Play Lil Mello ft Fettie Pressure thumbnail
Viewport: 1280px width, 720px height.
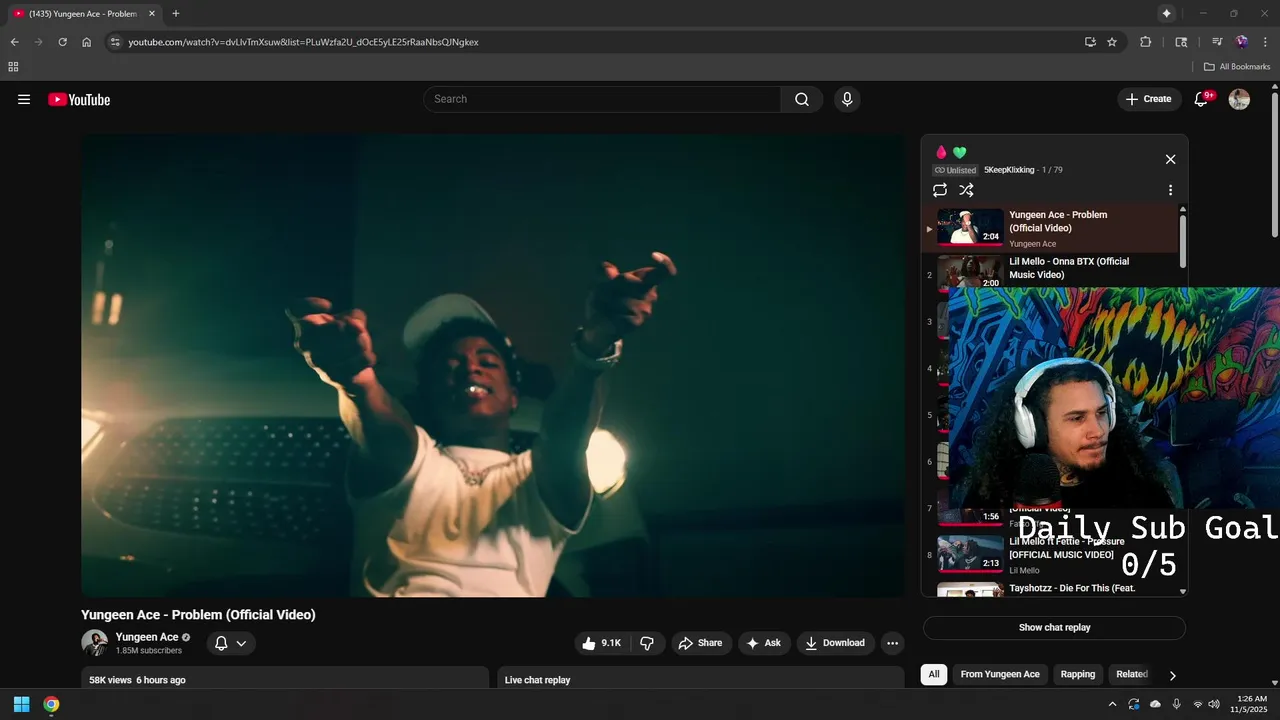coord(970,553)
